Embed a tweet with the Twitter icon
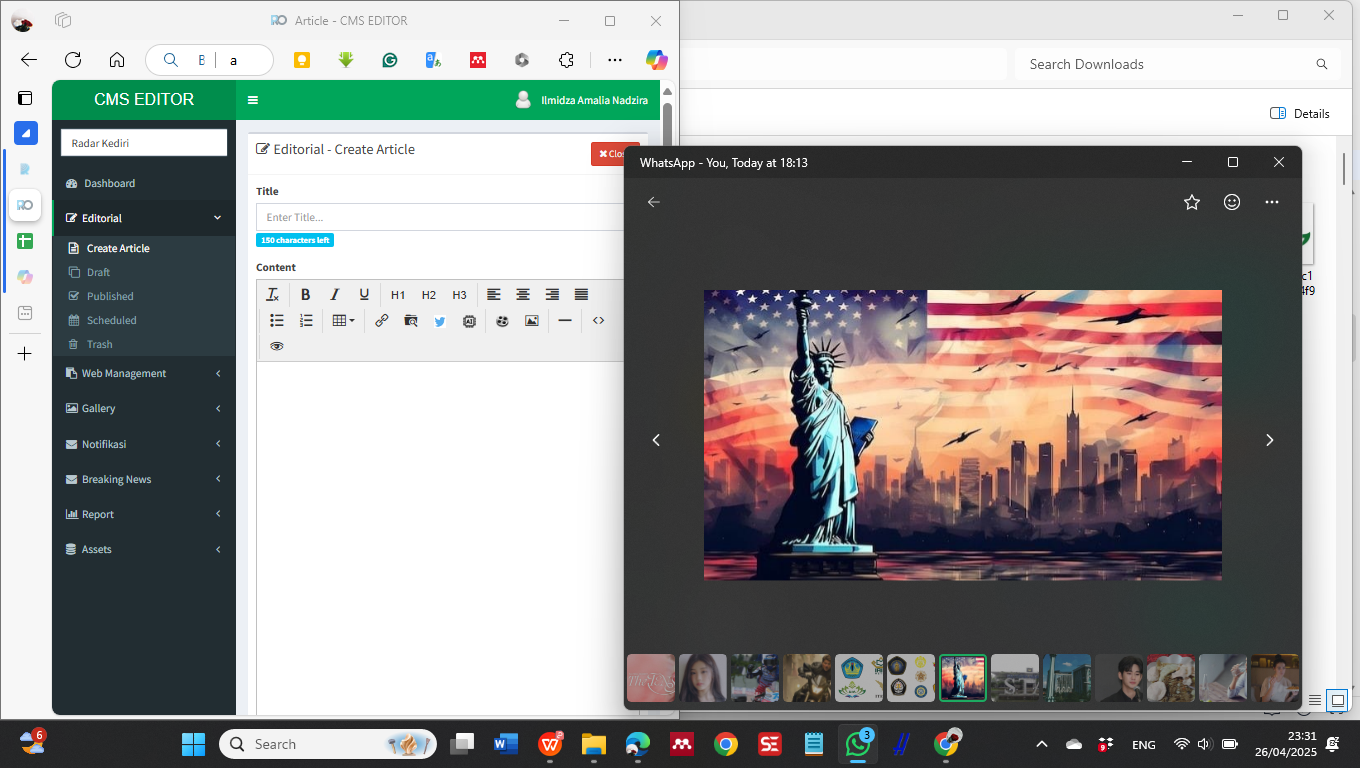 tap(440, 321)
